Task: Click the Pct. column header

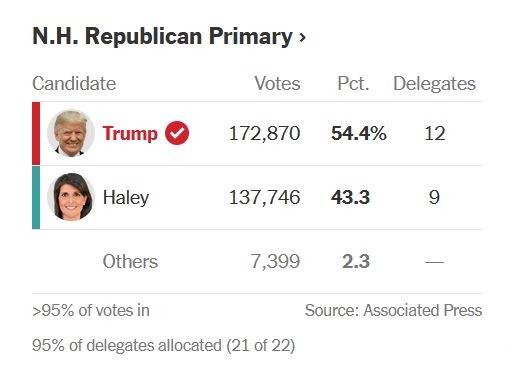Action: click(x=353, y=83)
